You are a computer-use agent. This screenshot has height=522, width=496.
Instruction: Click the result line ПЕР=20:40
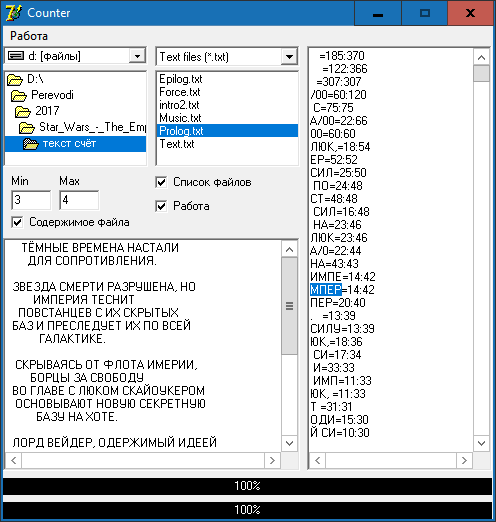[x=338, y=303]
